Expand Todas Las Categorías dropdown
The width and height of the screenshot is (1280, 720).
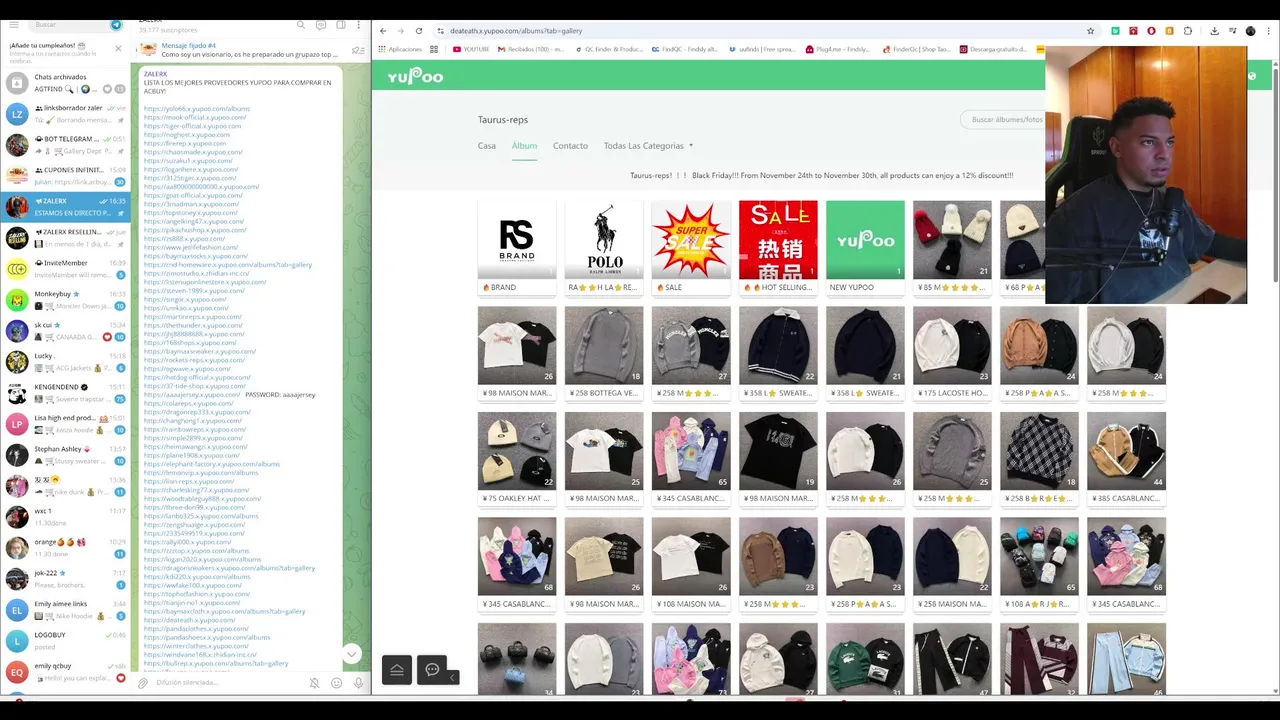coord(648,146)
